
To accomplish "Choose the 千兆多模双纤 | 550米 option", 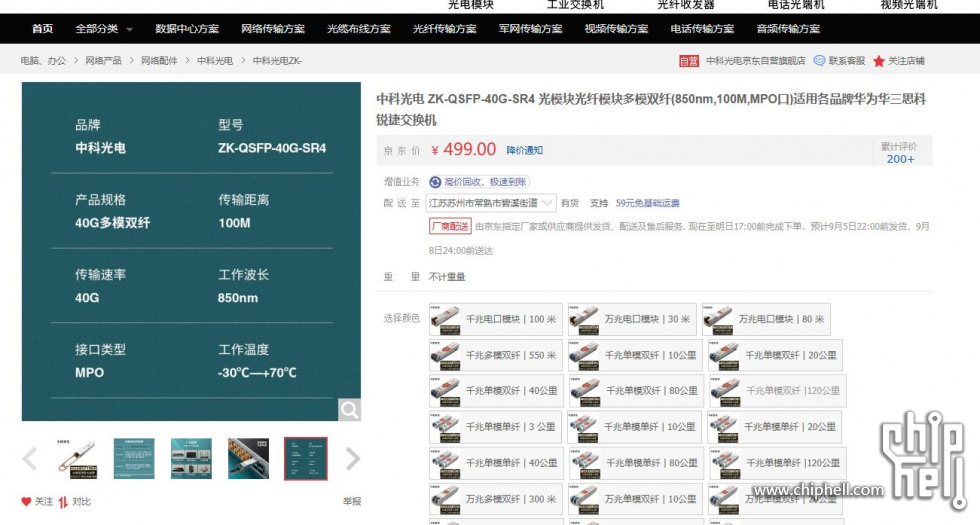I will pyautogui.click(x=493, y=355).
